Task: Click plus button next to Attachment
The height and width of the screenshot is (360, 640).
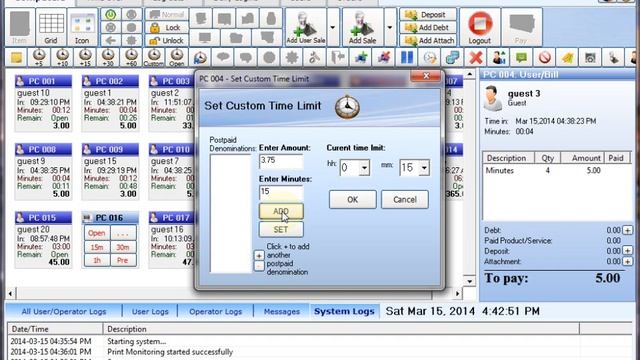Action: [x=627, y=261]
